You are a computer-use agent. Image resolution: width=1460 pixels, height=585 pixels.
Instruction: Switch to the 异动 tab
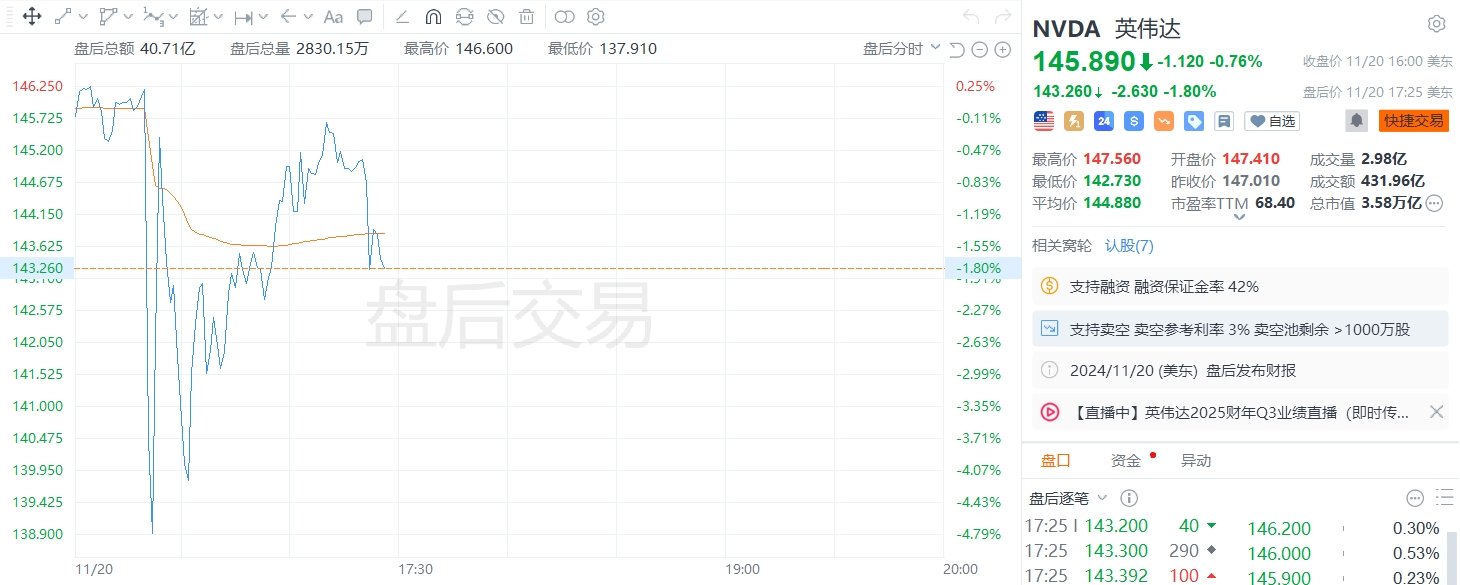(x=1196, y=461)
